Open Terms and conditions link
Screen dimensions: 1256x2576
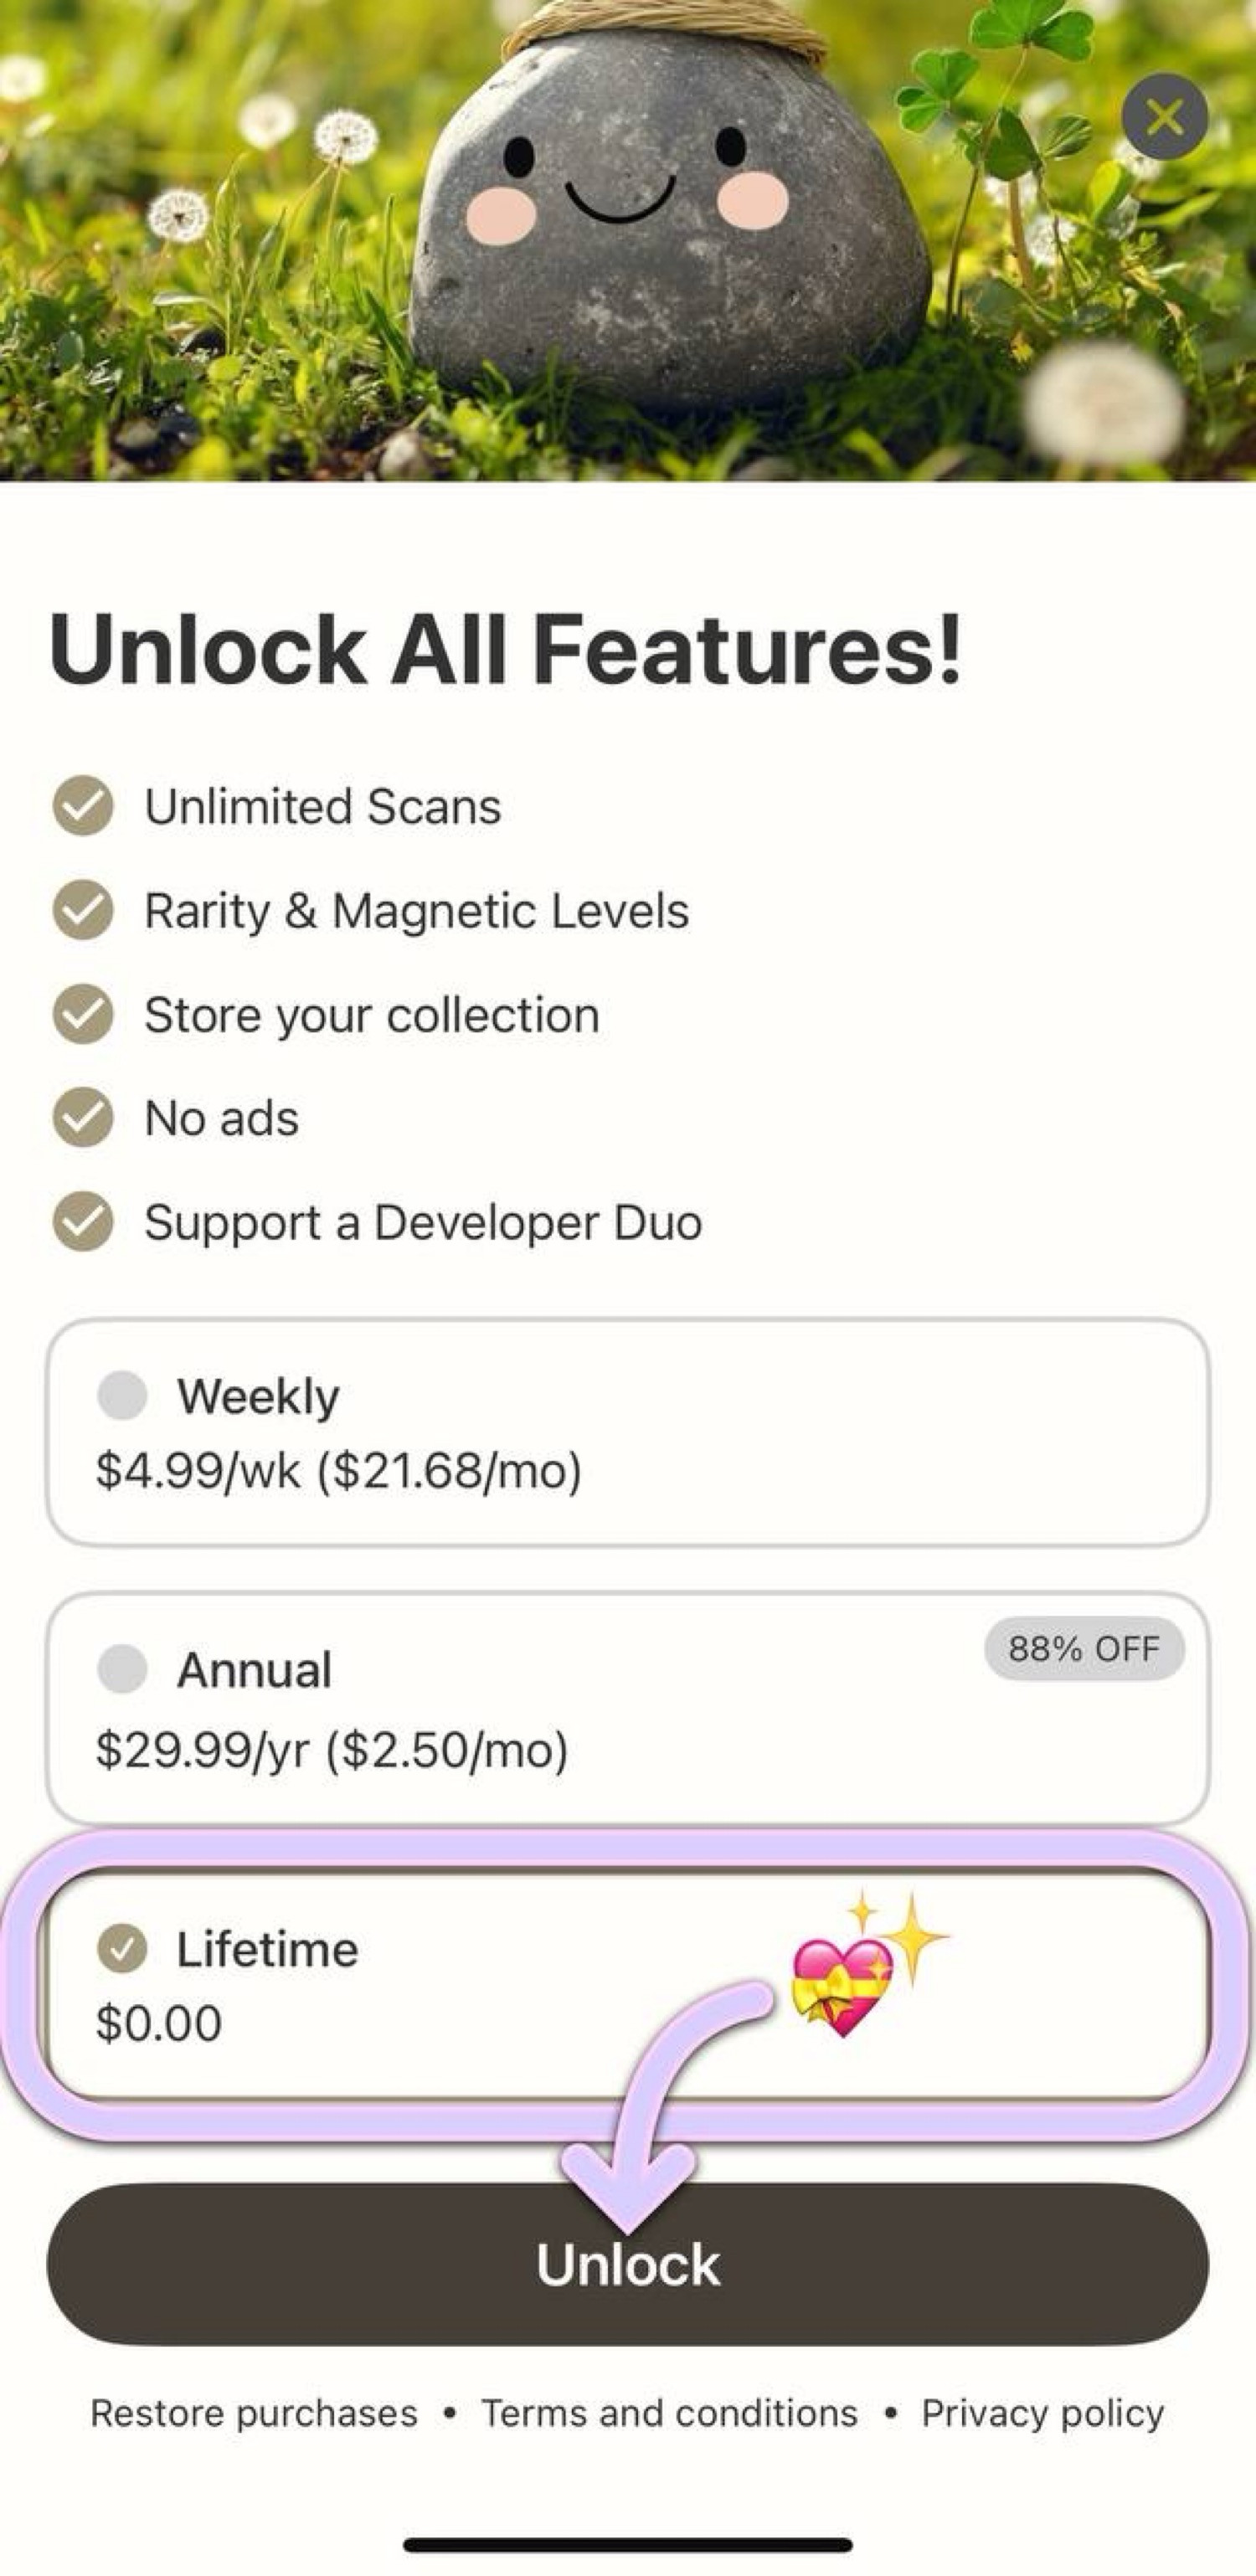pos(669,2413)
